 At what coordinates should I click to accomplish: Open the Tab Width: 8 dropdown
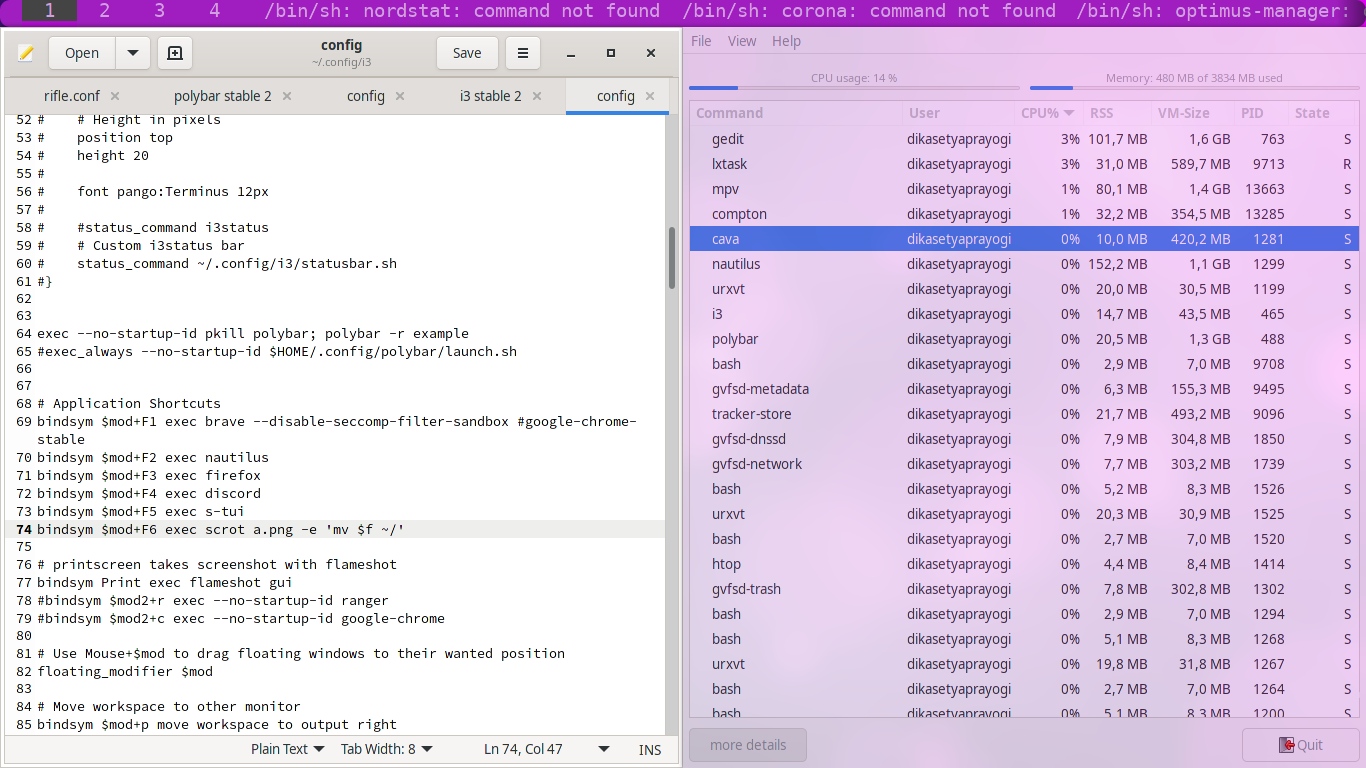coord(386,749)
